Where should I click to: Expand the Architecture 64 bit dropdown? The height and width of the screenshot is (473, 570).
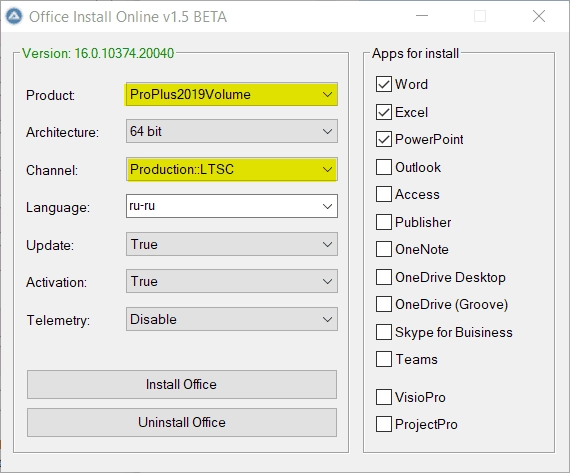232,131
